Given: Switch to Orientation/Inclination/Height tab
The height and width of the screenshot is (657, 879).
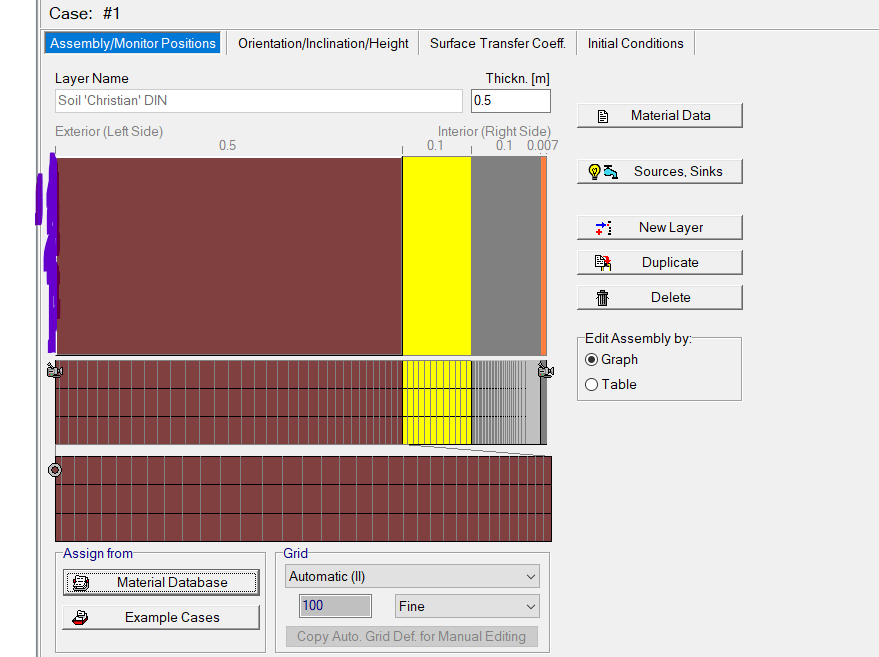Looking at the screenshot, I should (x=323, y=44).
